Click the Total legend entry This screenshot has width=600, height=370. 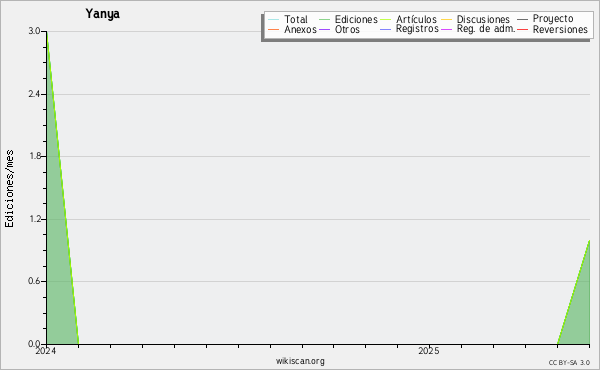[x=288, y=19]
